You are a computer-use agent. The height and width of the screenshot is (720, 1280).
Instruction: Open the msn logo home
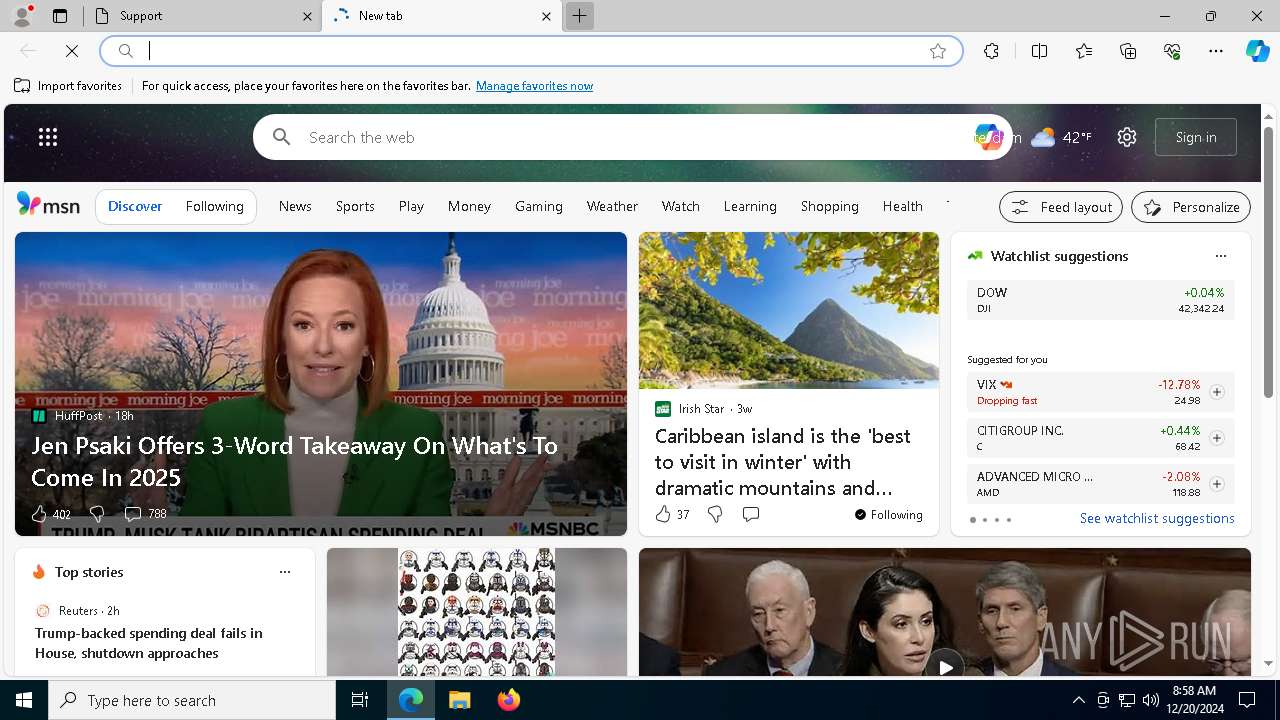[x=48, y=205]
